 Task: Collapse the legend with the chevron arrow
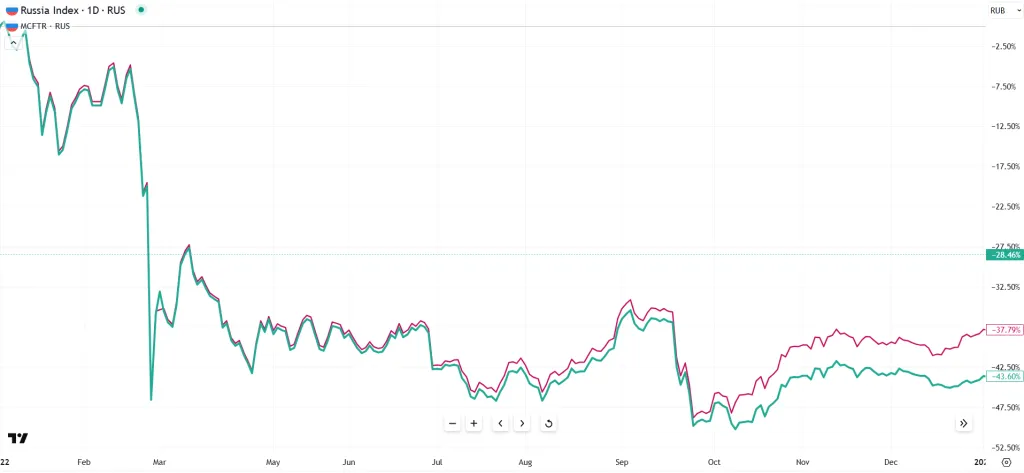pyautogui.click(x=13, y=43)
